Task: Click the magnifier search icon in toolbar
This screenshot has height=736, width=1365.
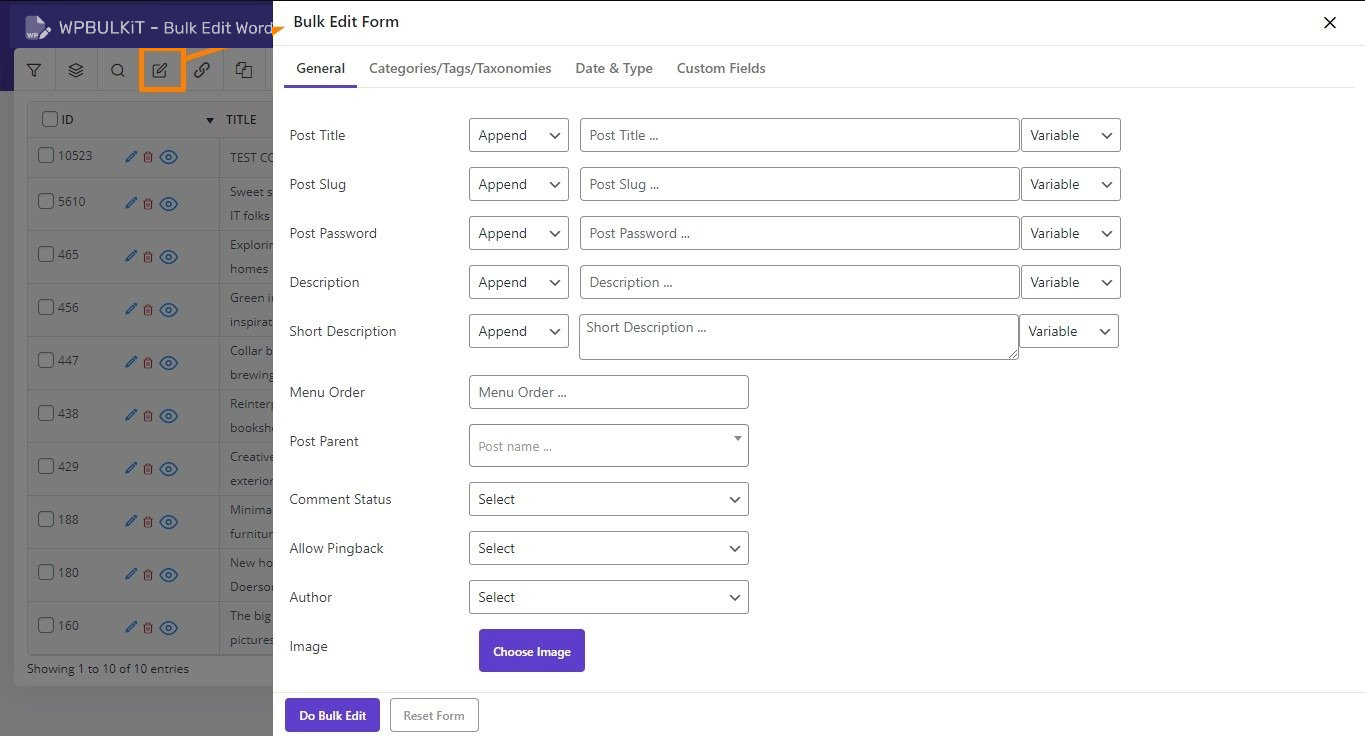Action: pos(118,71)
